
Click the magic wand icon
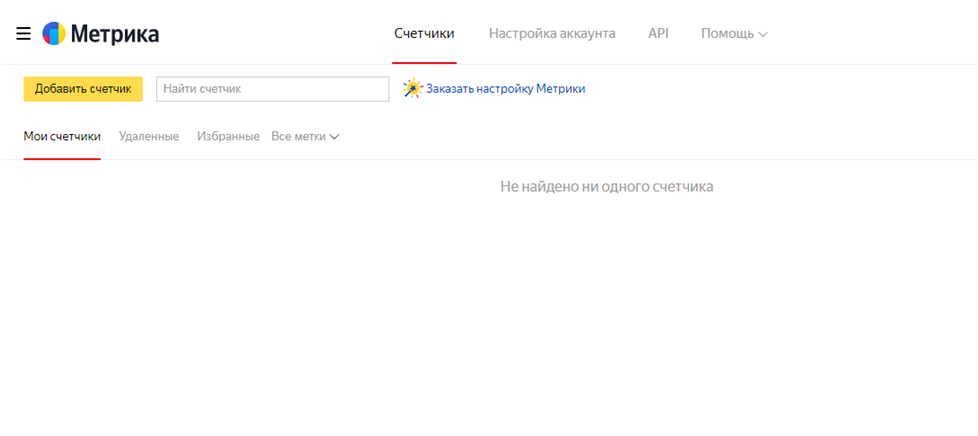click(x=412, y=89)
